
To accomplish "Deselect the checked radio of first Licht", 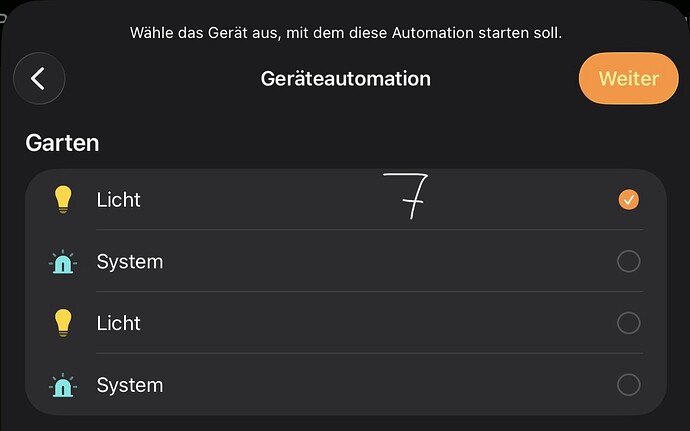I will tap(628, 200).
